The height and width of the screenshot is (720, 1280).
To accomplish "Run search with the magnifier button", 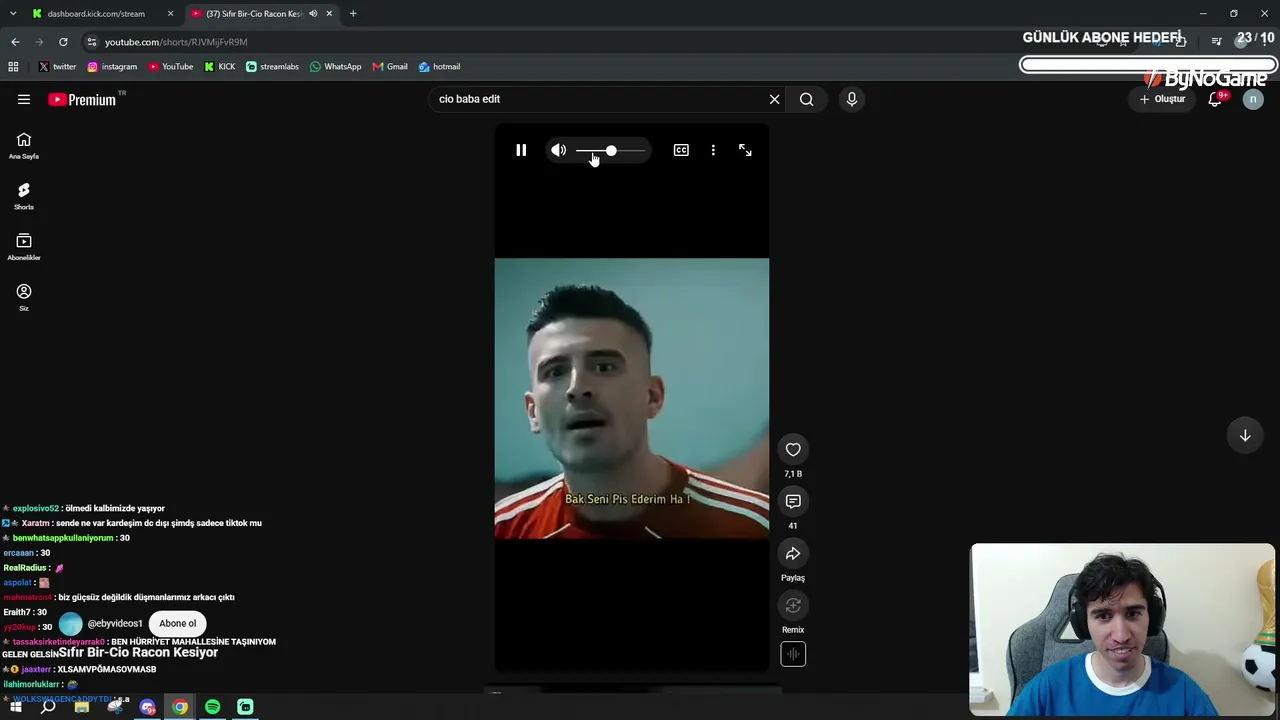I will coord(806,99).
